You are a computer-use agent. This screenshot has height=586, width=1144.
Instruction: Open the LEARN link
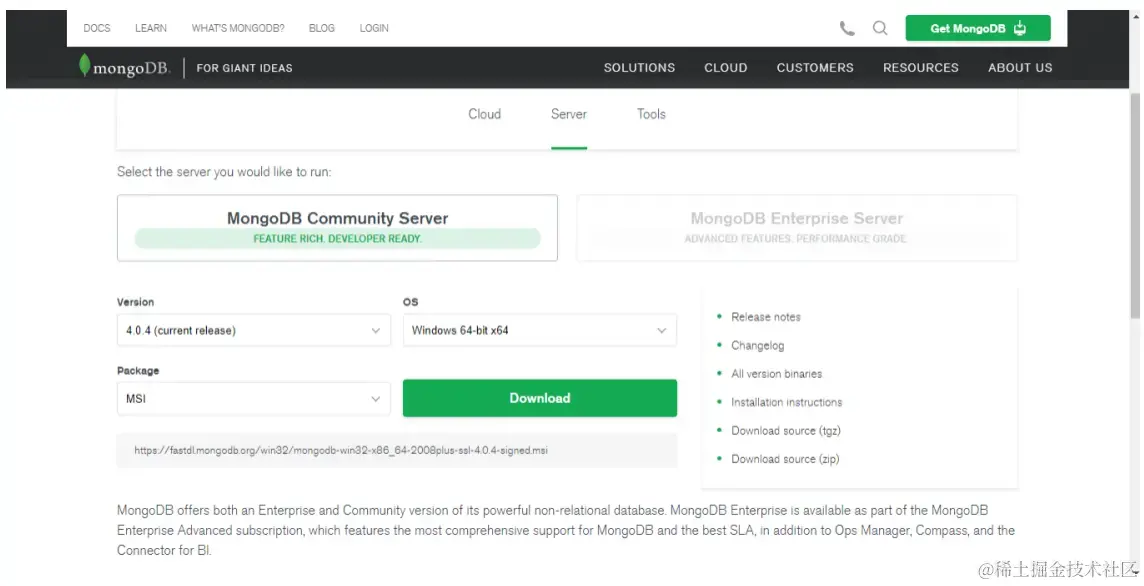[x=151, y=28]
